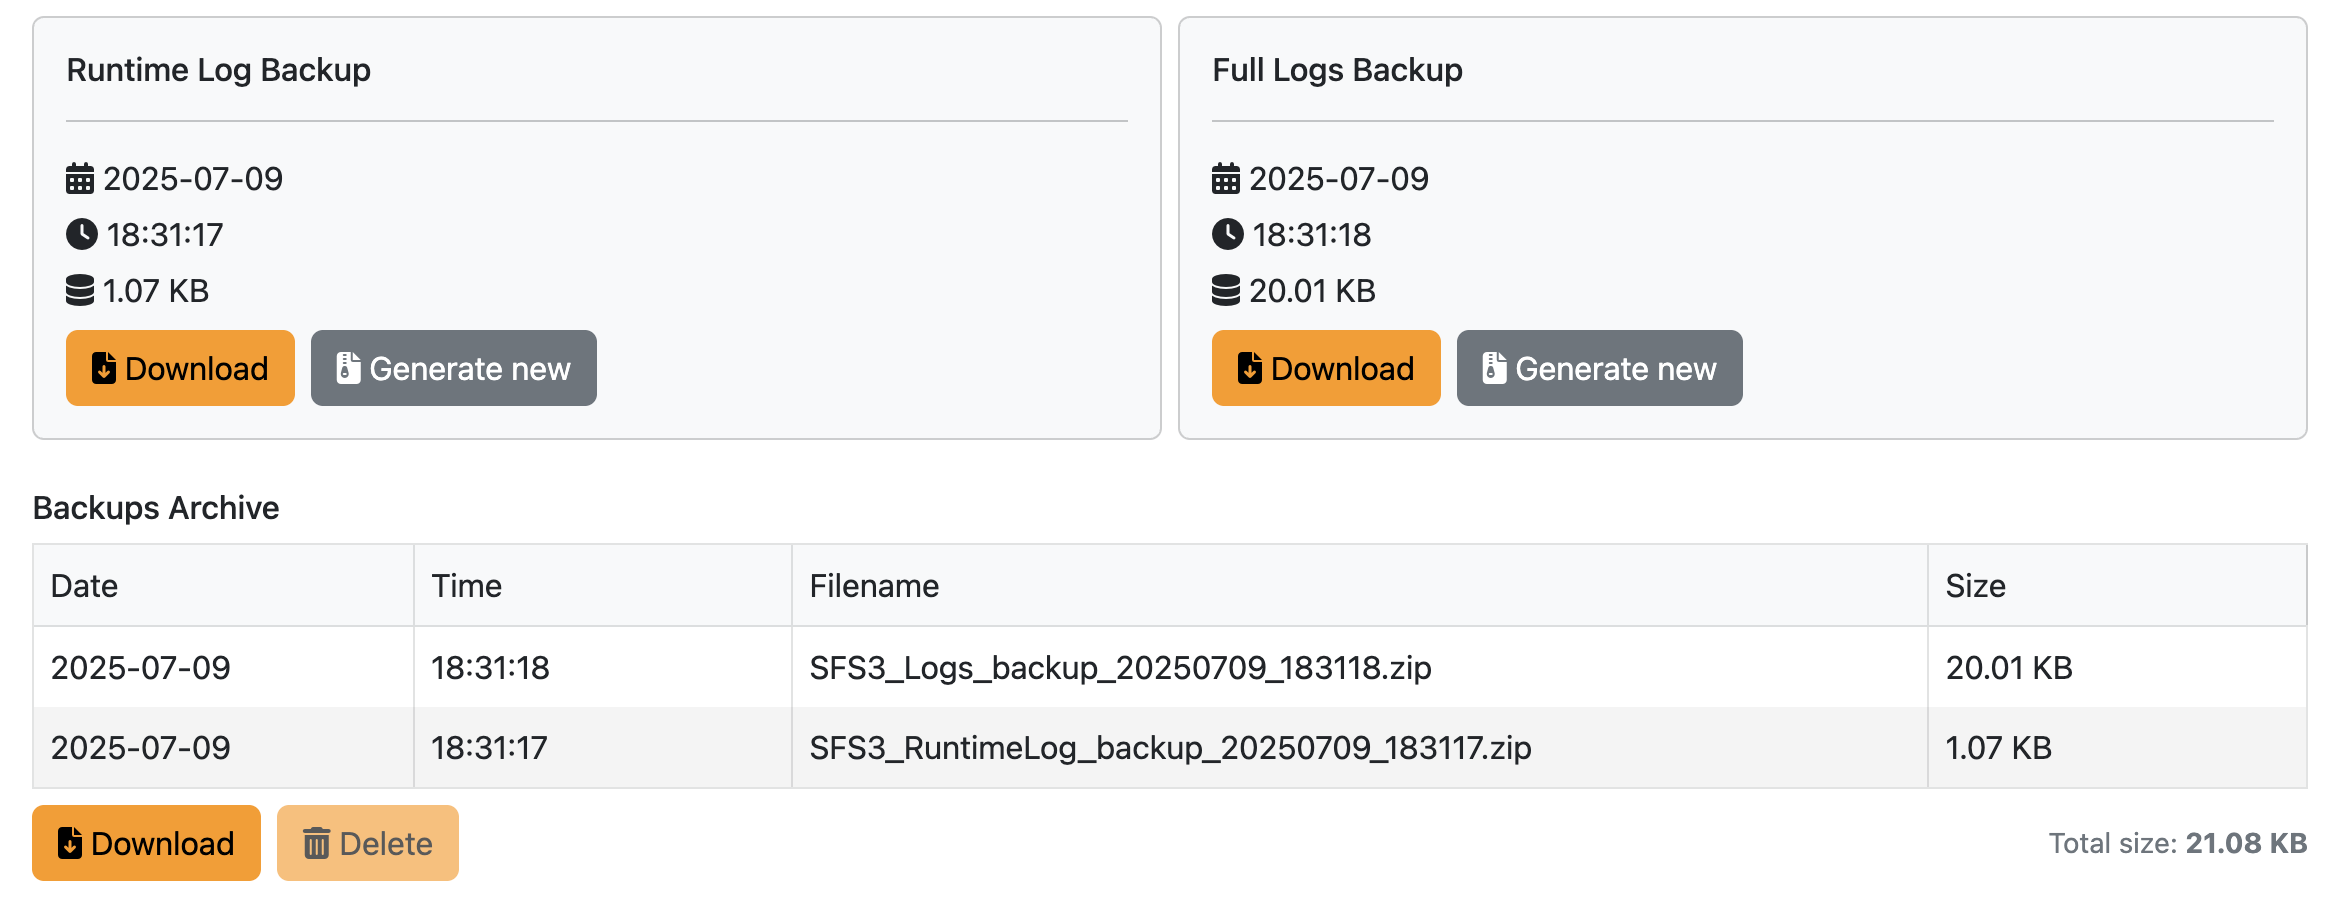Image resolution: width=2340 pixels, height=897 pixels.
Task: Select the SFS3_RuntimeLog_backup_20250709_183117.zip row
Action: [1170, 748]
